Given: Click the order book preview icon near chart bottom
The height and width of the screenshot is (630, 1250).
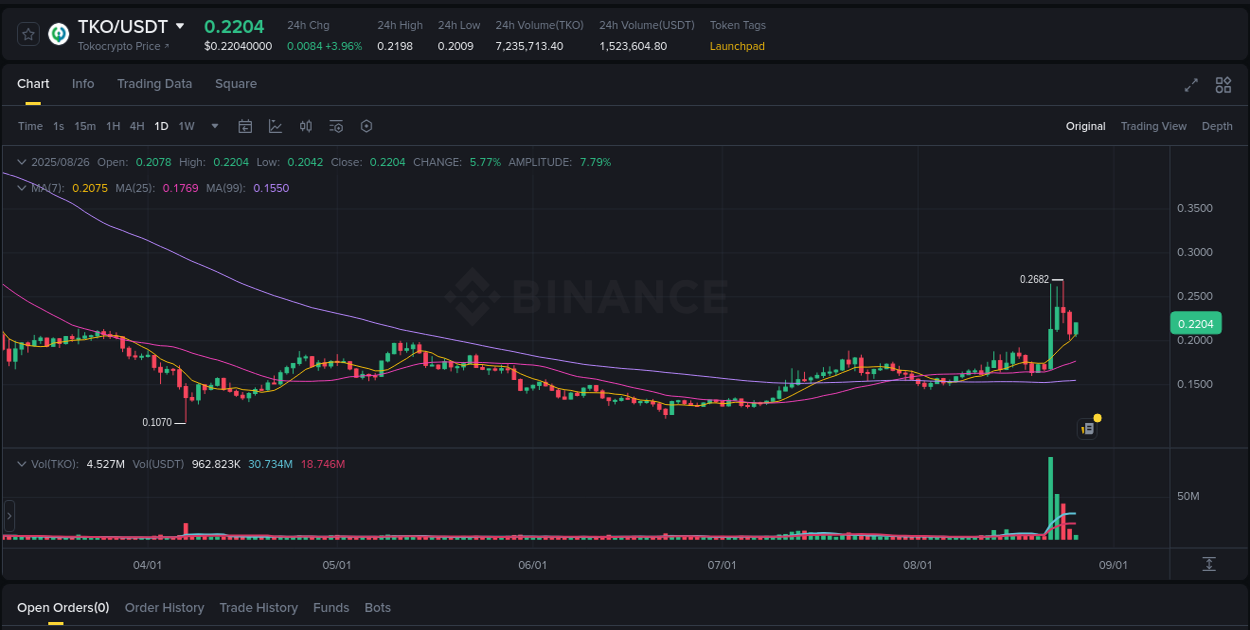Looking at the screenshot, I should click(1088, 427).
